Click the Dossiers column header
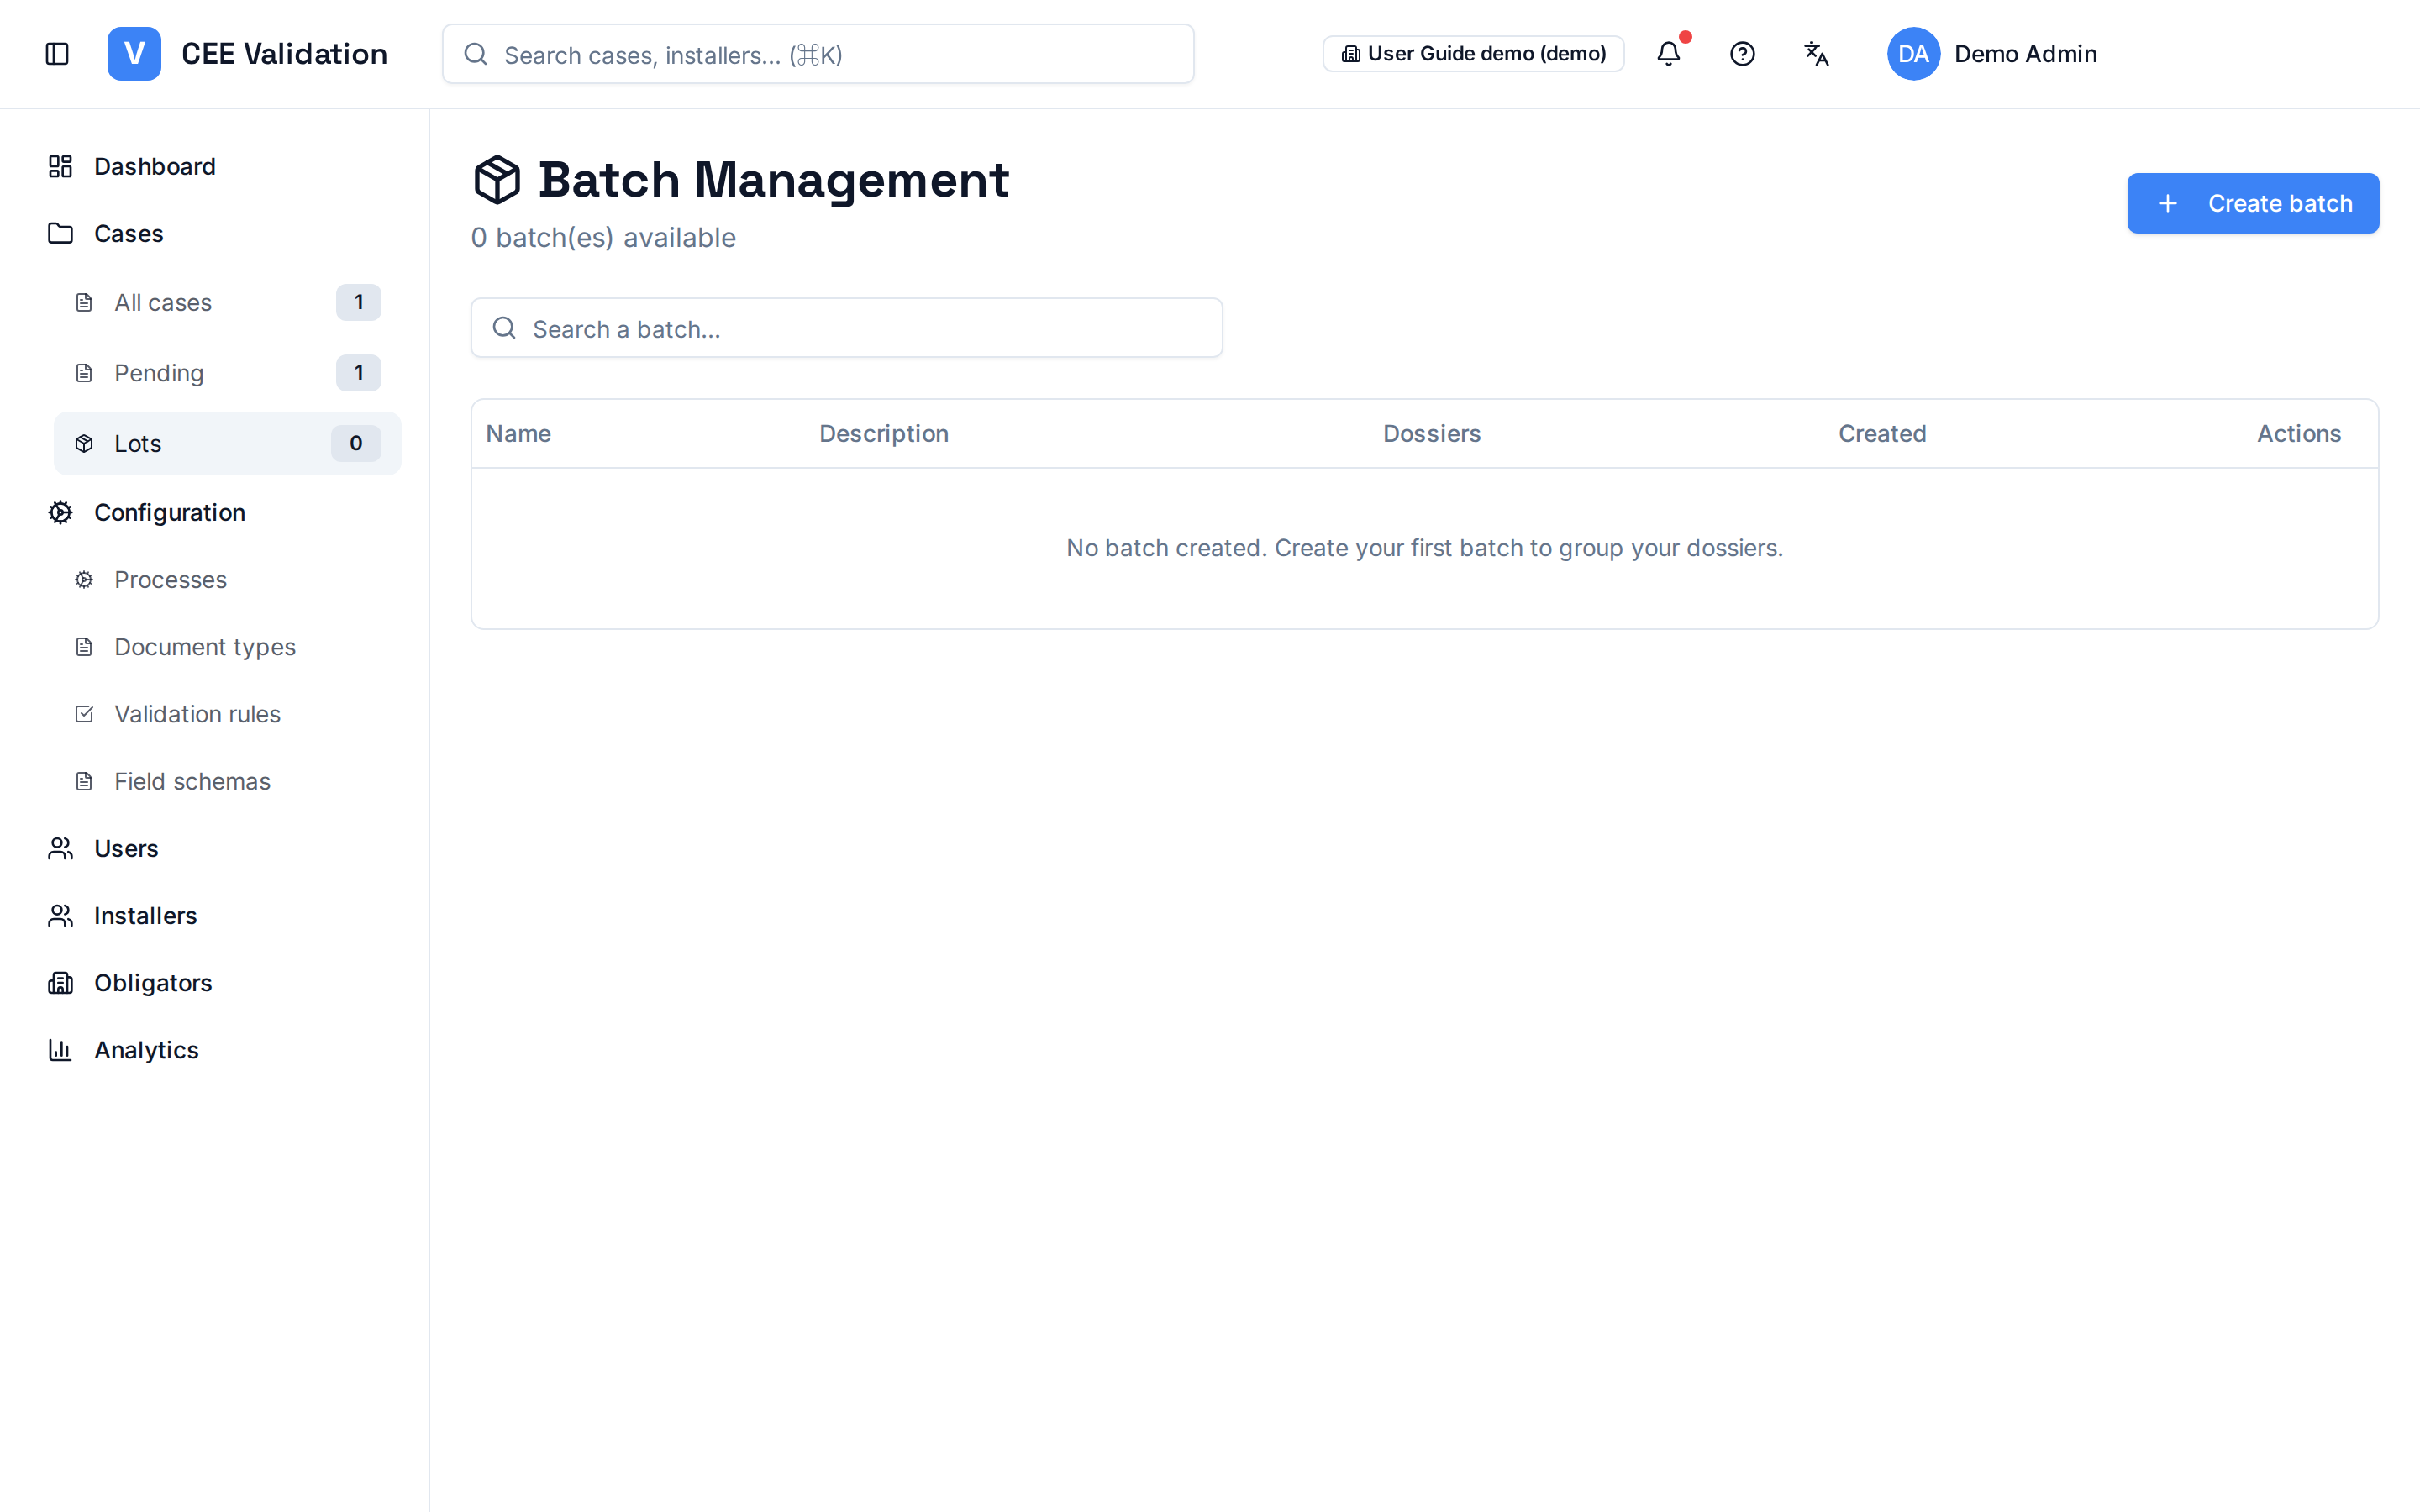Viewport: 2420px width, 1512px height. click(x=1431, y=433)
